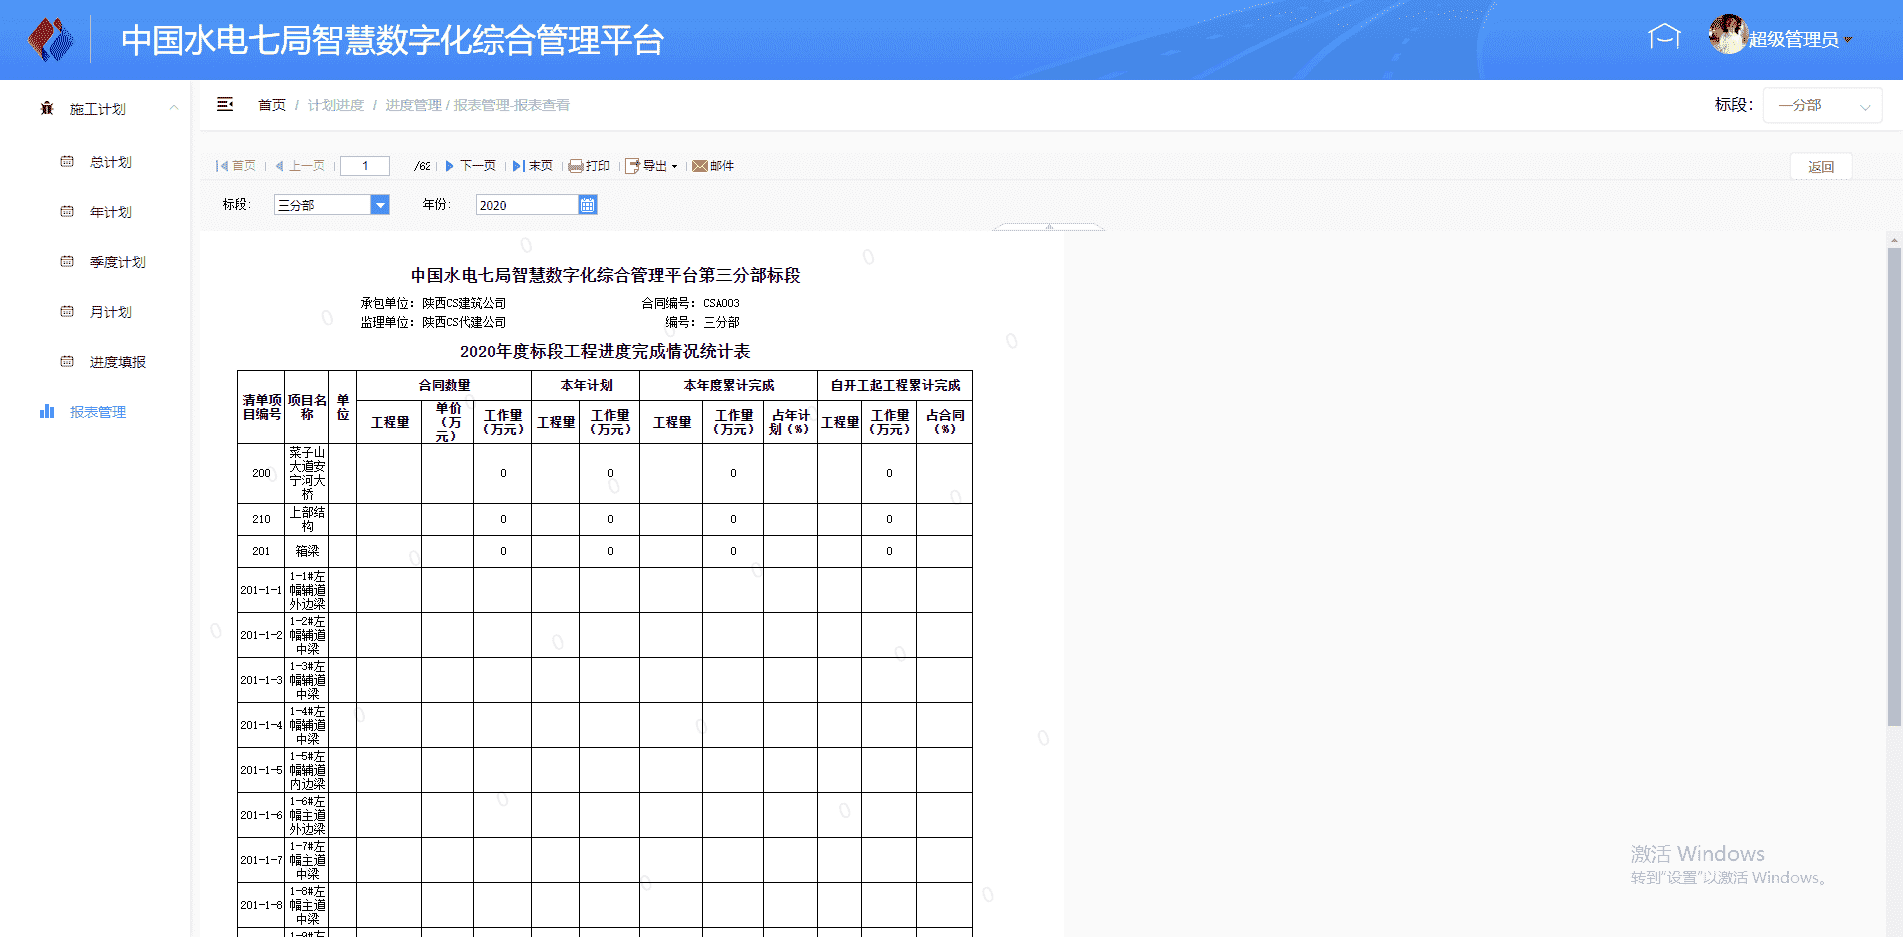Go to next page (下一页)
Viewport: 1903px width, 937px height.
click(x=470, y=166)
